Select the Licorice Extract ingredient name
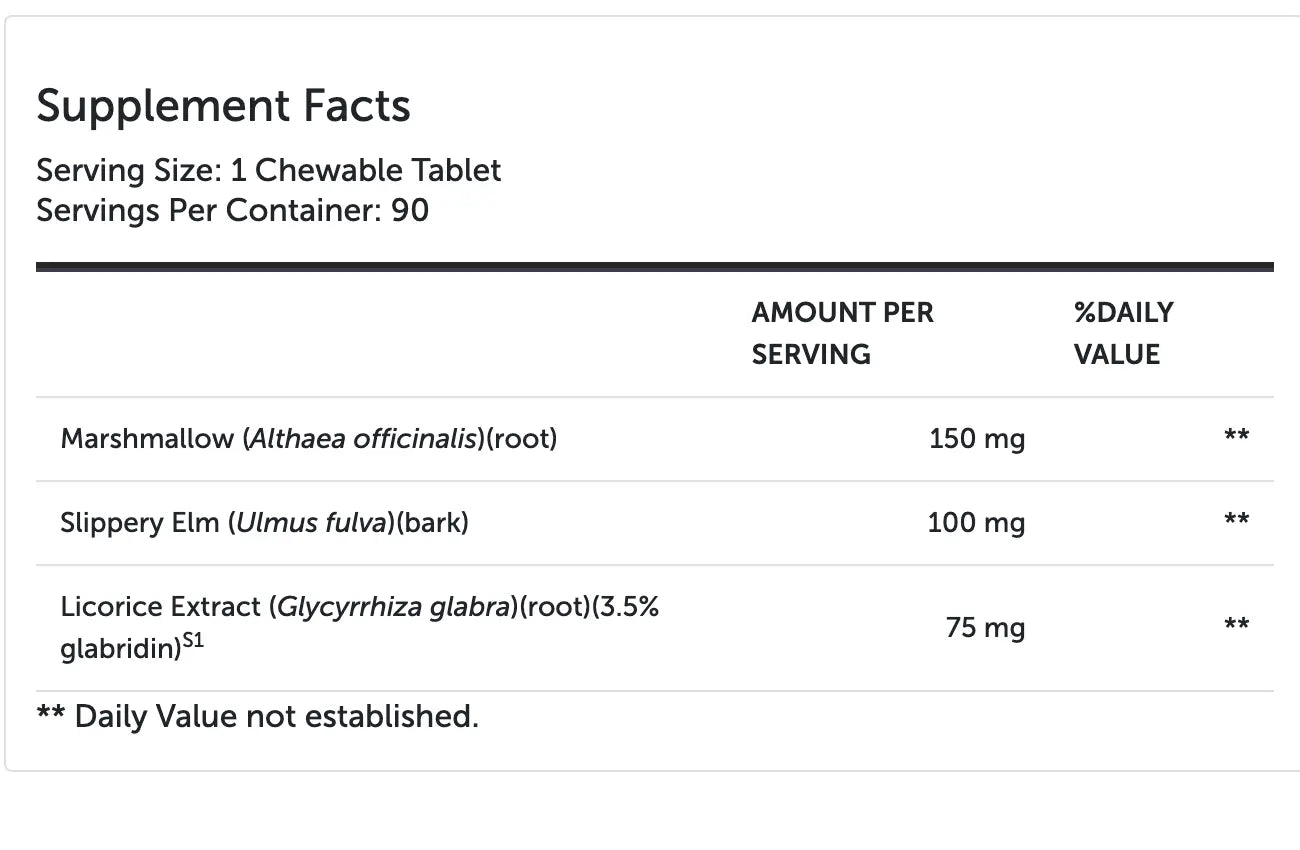The height and width of the screenshot is (850, 1300). tap(159, 607)
